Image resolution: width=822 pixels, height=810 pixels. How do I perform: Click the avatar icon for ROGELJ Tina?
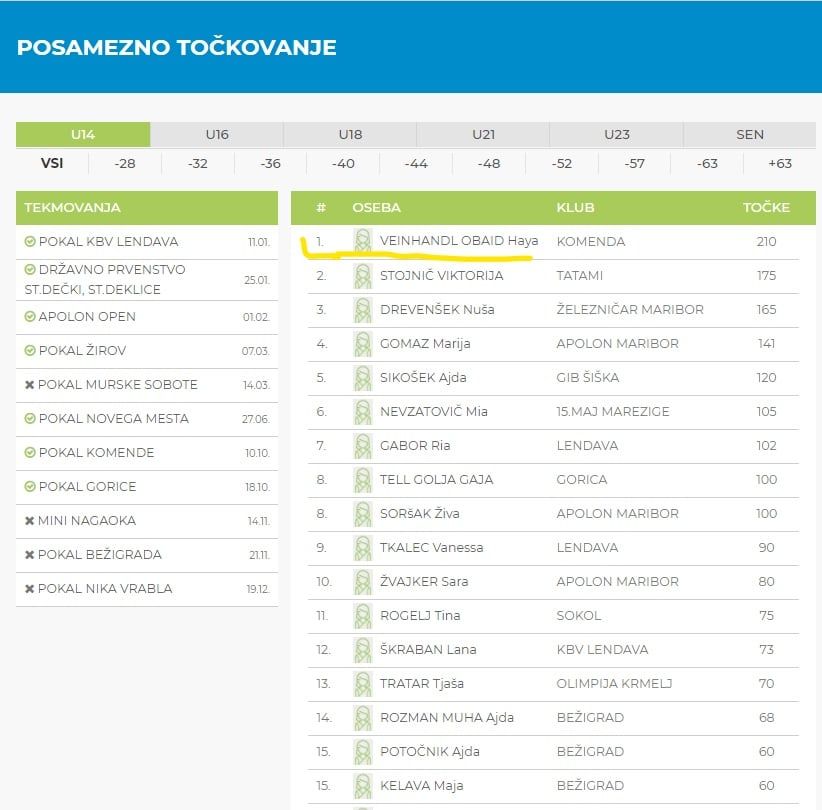[x=362, y=615]
